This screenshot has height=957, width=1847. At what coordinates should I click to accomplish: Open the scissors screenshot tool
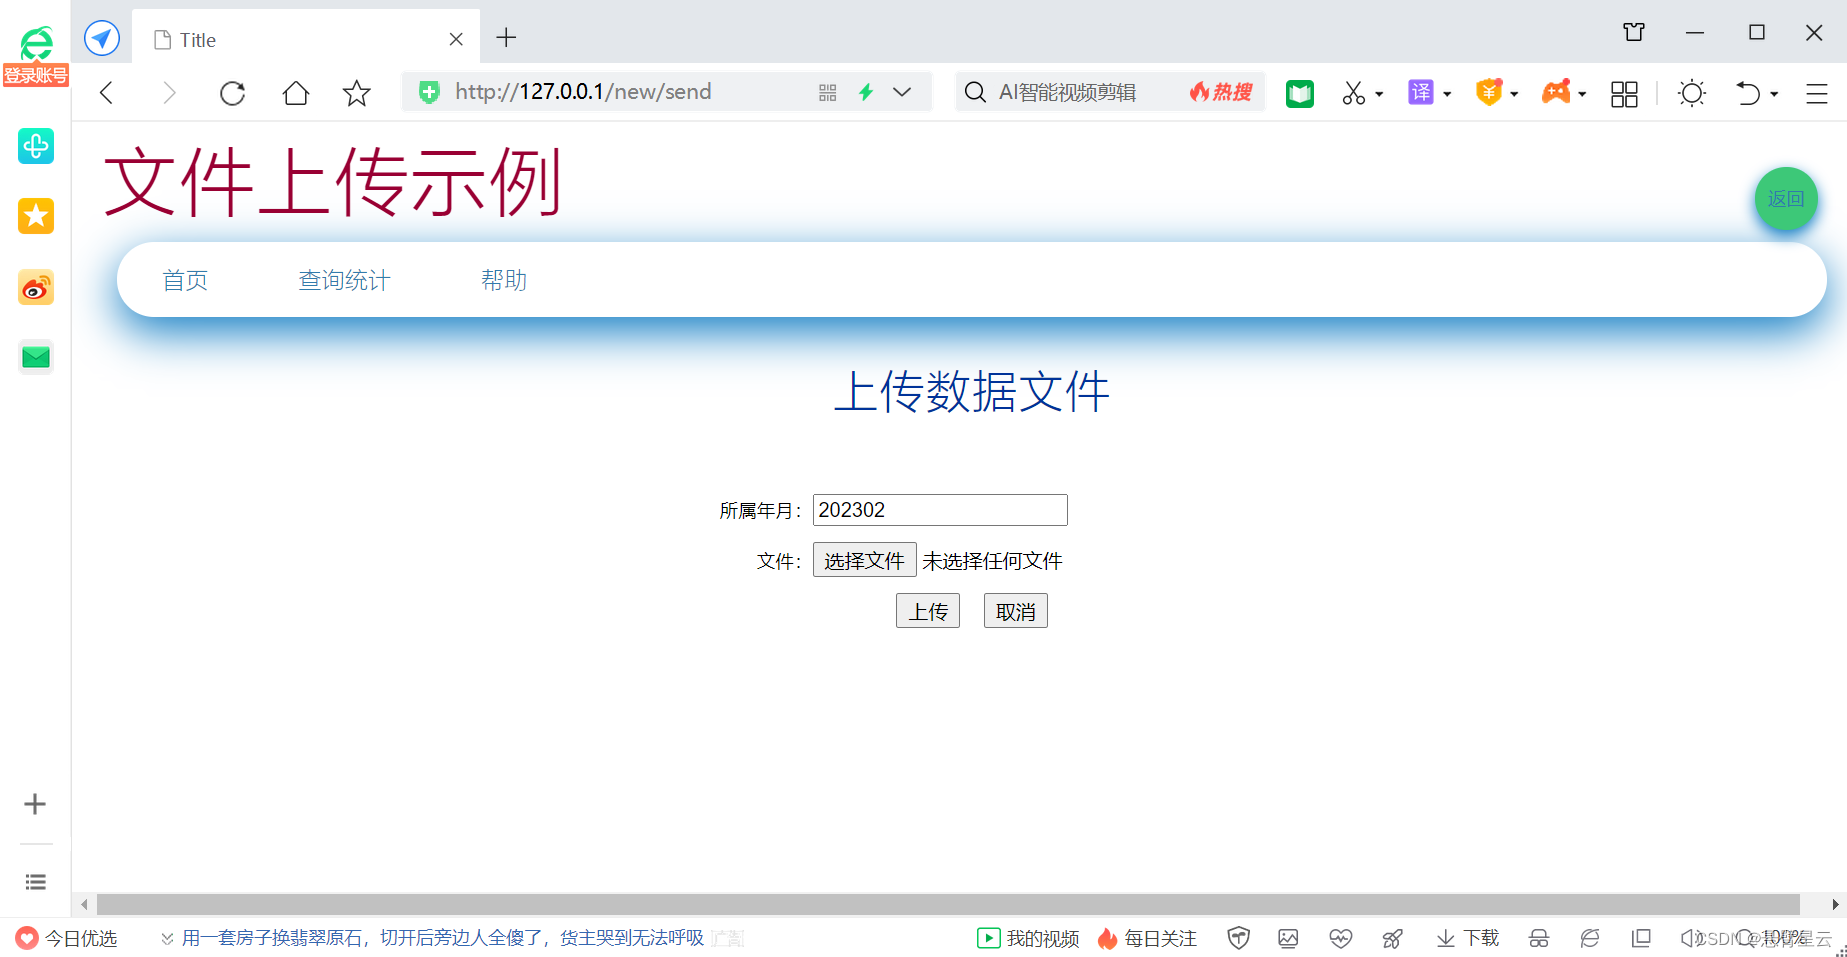point(1353,93)
